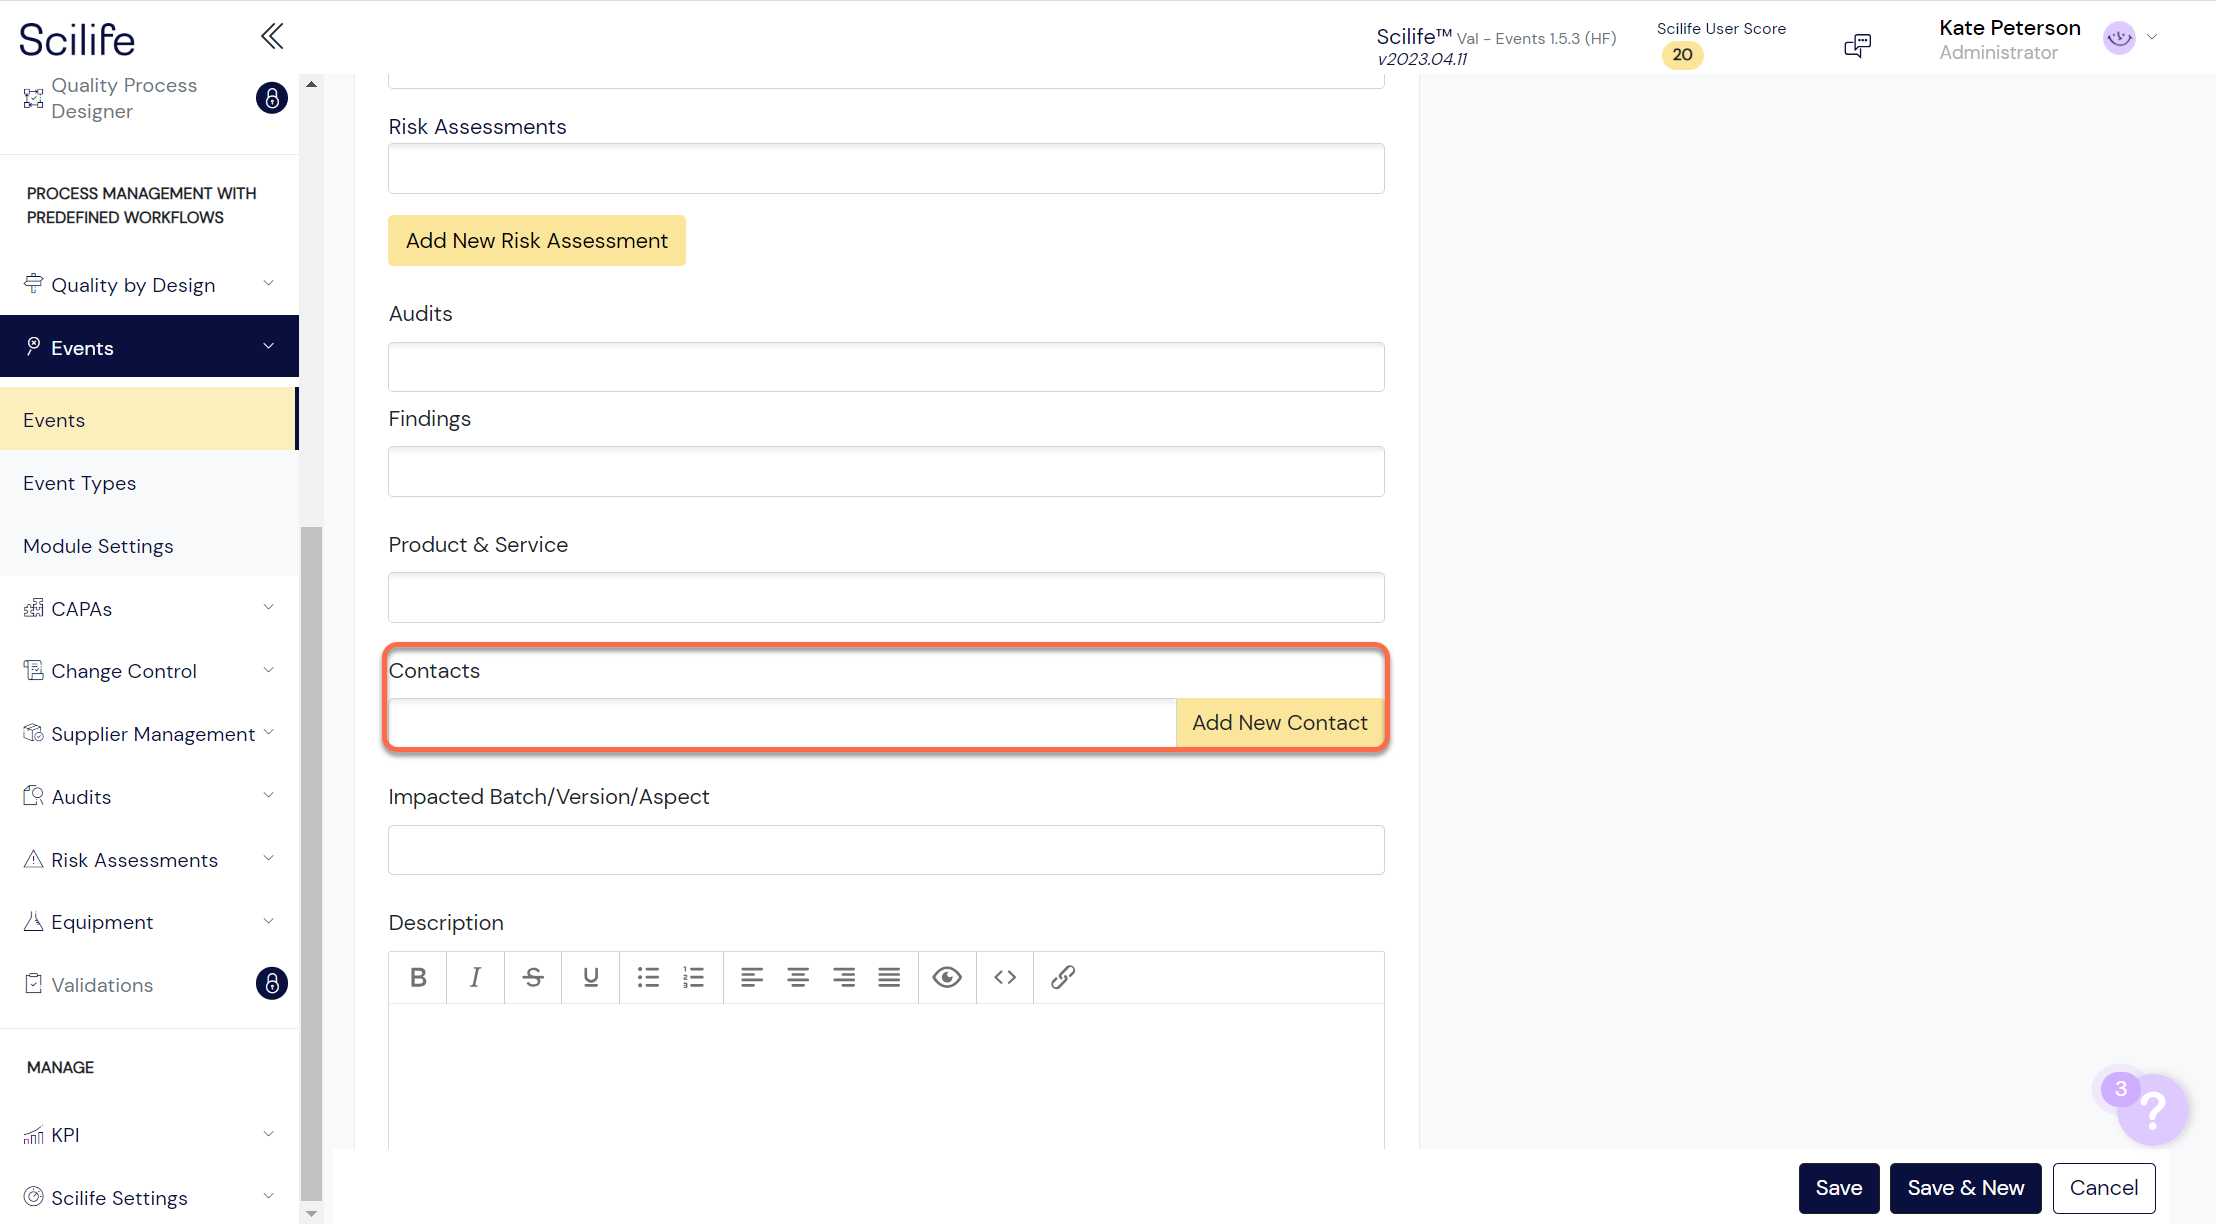Click the Add New Contact button

tap(1279, 723)
